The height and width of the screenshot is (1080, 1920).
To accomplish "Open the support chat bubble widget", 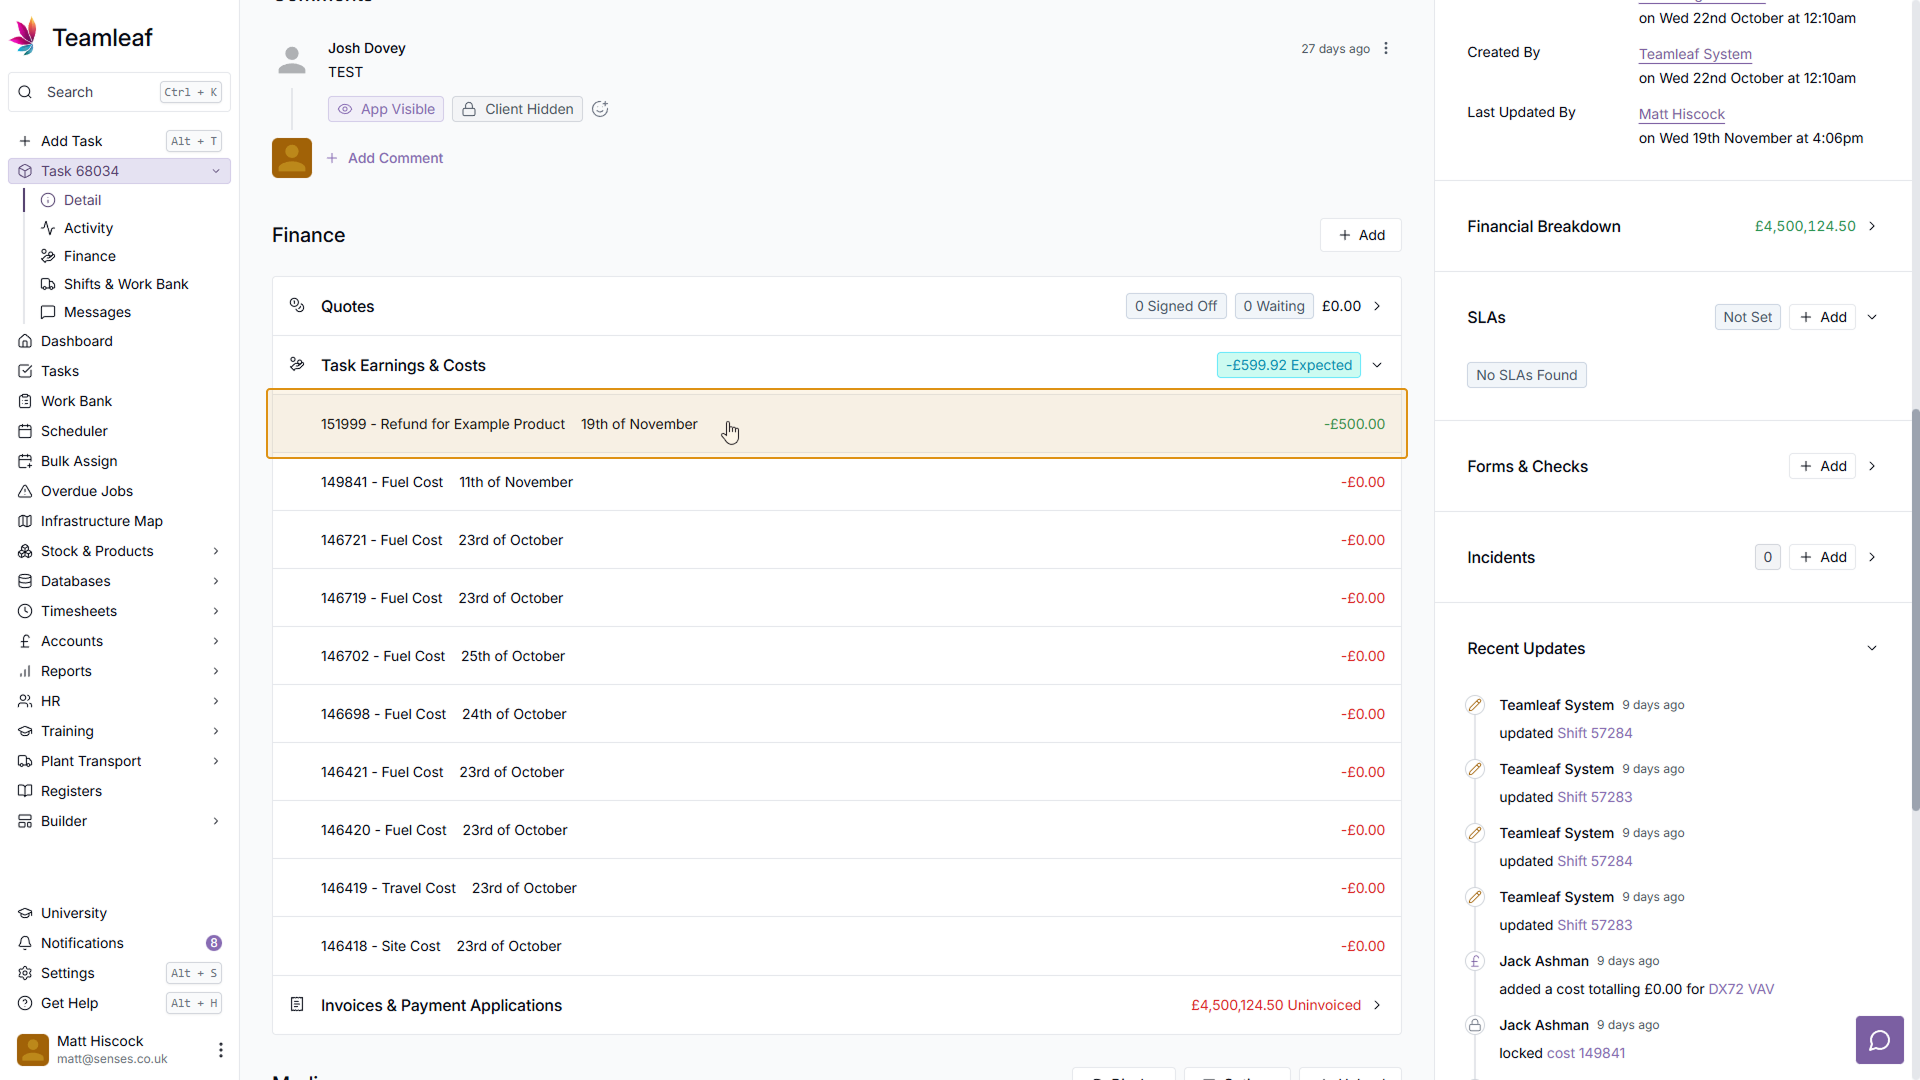I will pyautogui.click(x=1879, y=1040).
